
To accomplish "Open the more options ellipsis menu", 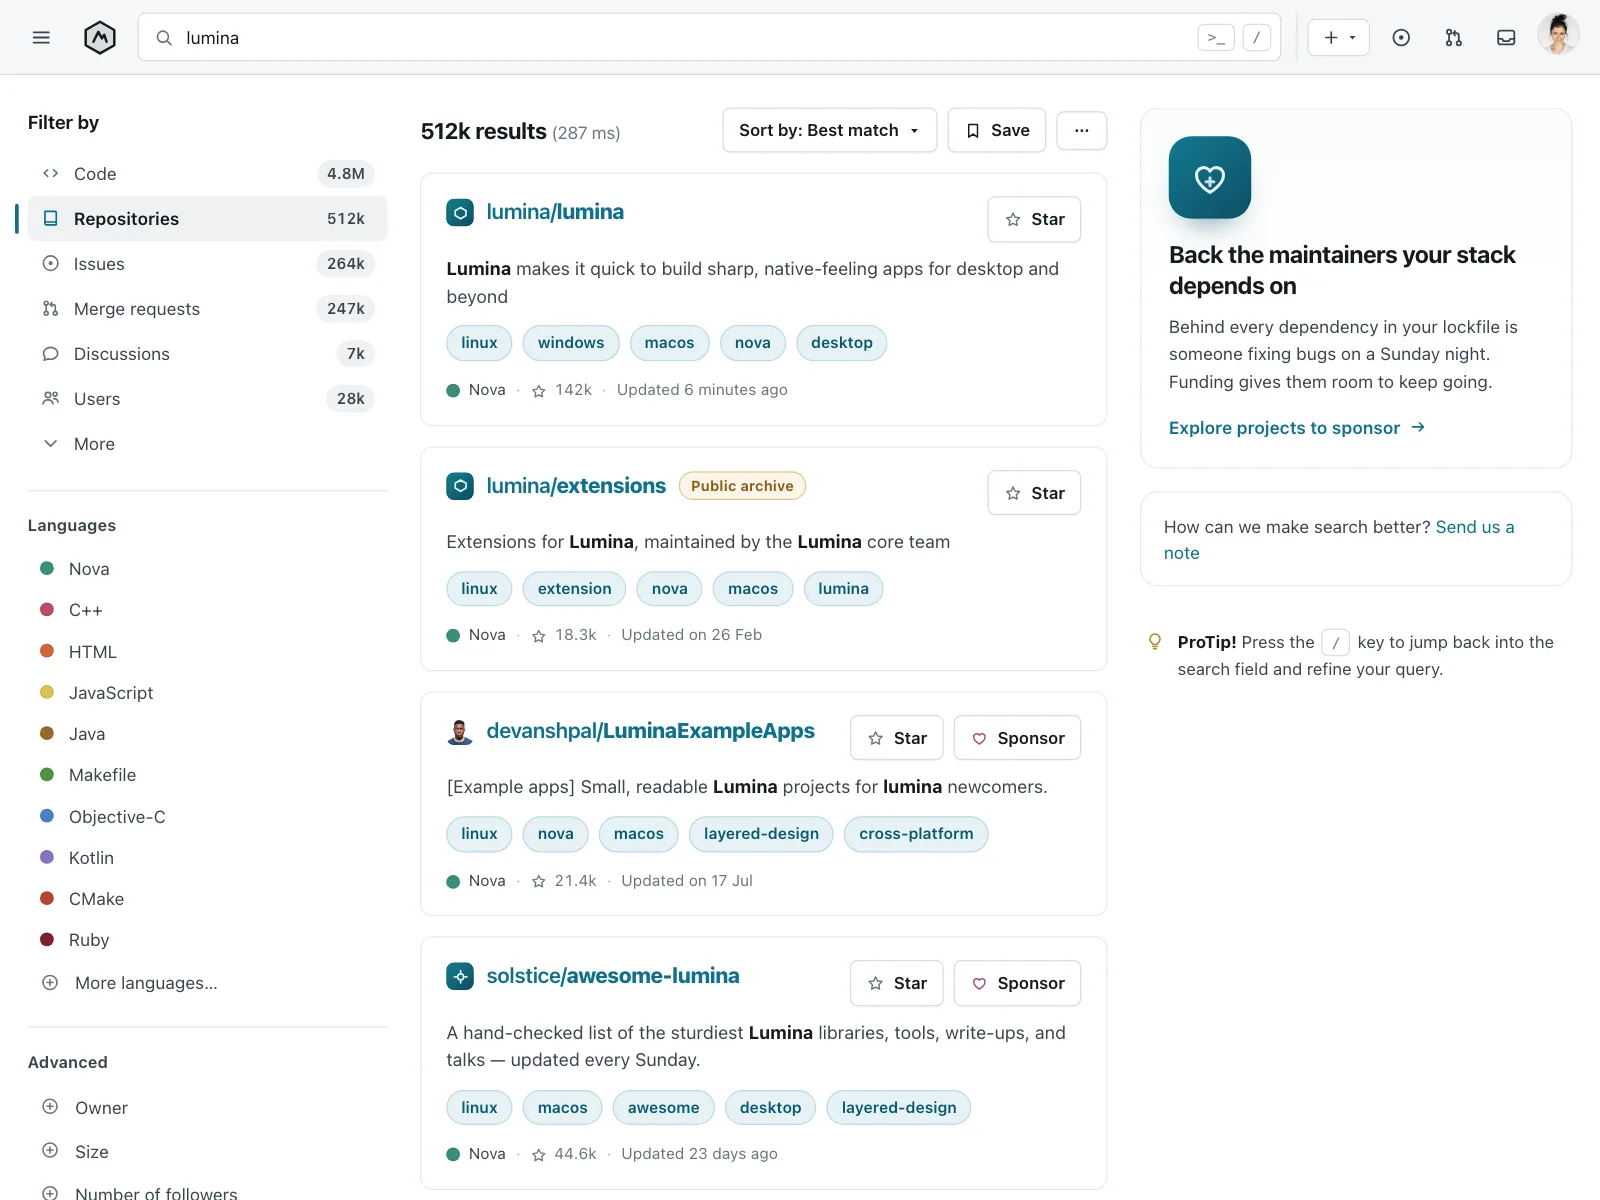I will [x=1082, y=130].
